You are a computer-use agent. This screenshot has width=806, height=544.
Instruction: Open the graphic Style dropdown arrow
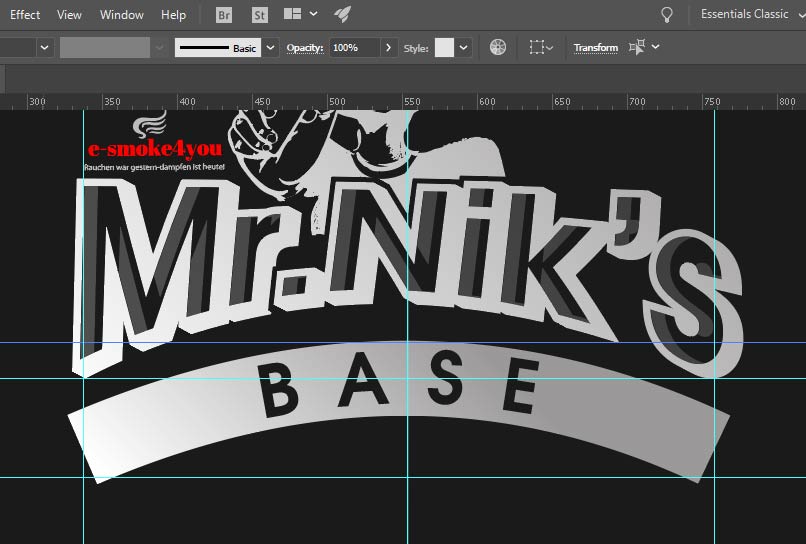coord(464,48)
